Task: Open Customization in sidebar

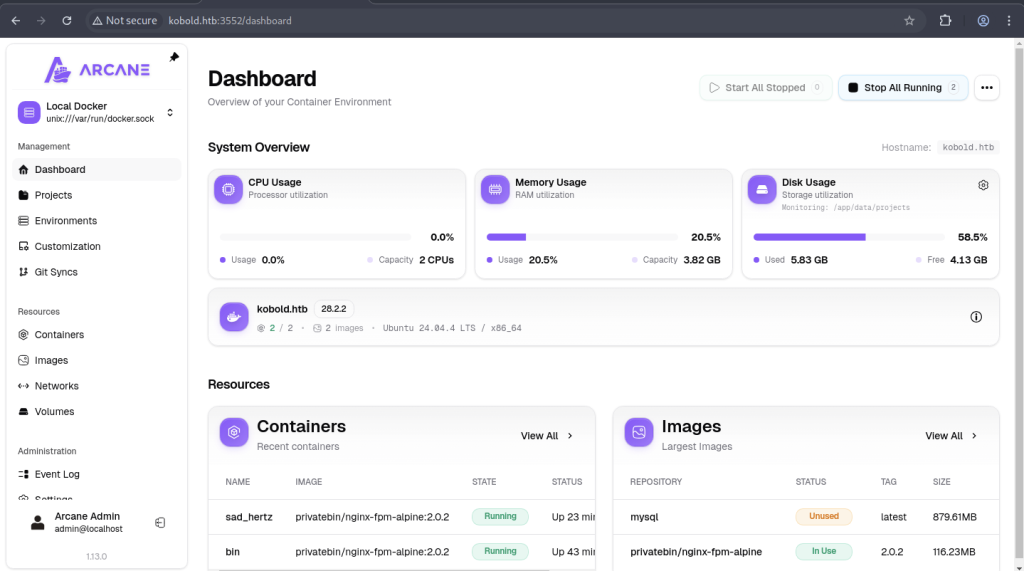Action: (97, 246)
